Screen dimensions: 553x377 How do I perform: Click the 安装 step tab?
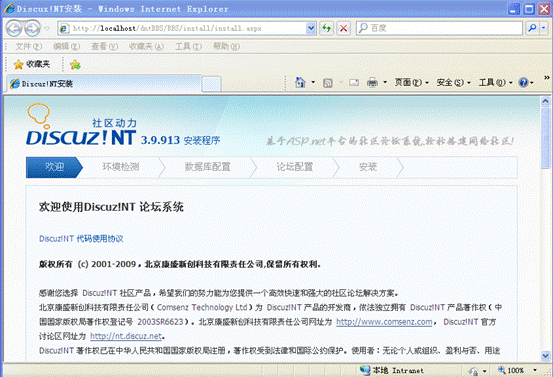[368, 167]
